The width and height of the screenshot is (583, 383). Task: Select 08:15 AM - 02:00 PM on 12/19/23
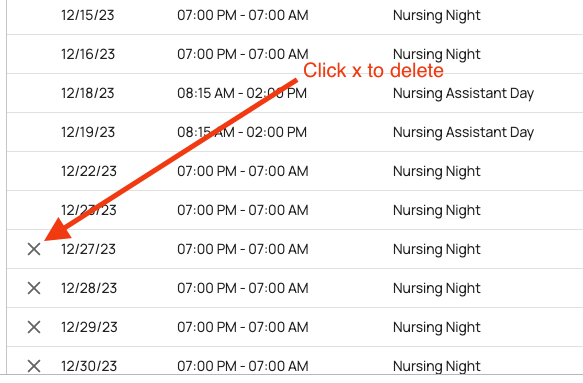pos(242,132)
